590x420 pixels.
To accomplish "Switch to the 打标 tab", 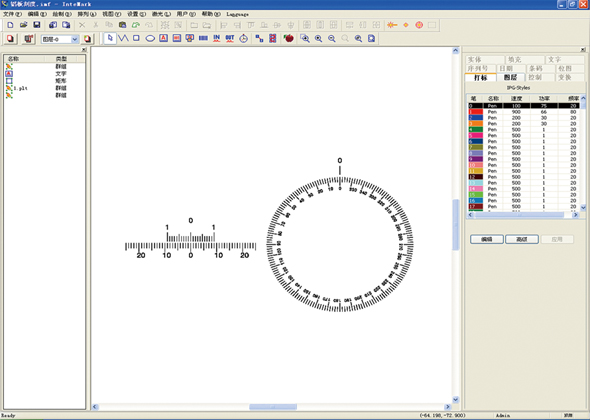I will (x=480, y=78).
